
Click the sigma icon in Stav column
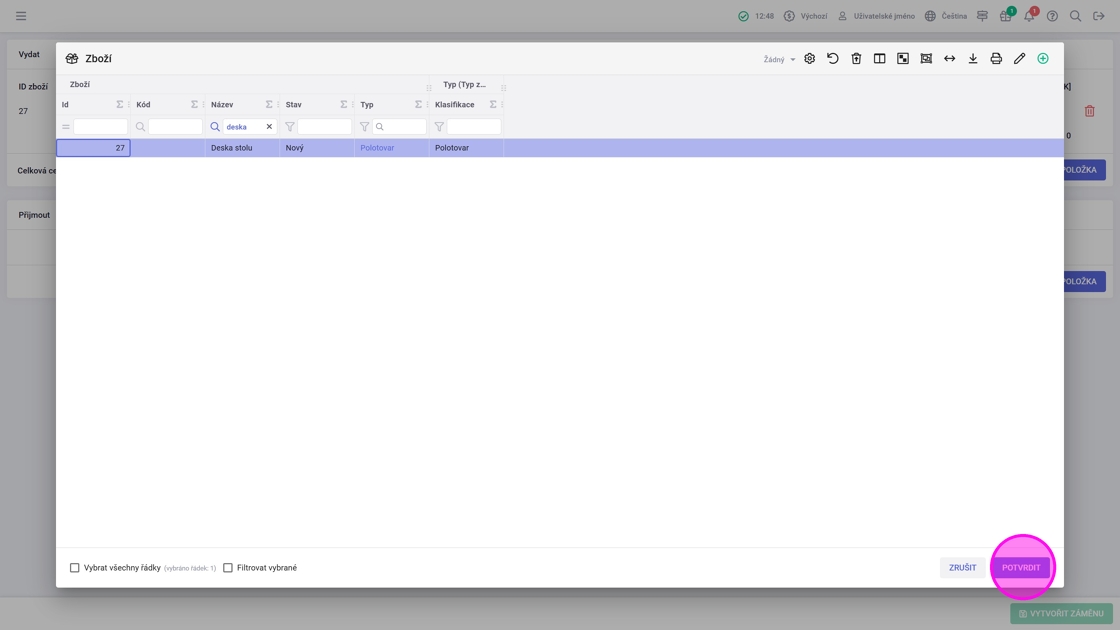coord(344,104)
